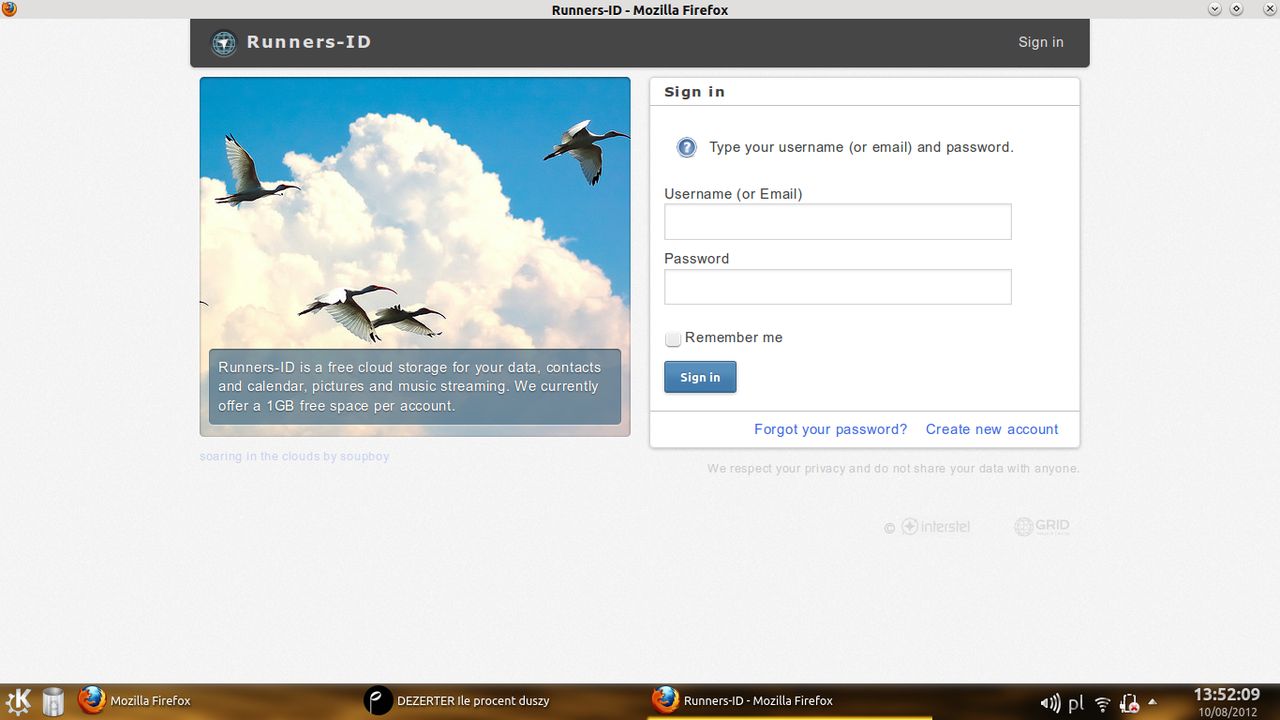The height and width of the screenshot is (720, 1280).
Task: Click the blue Sign in button
Action: (x=700, y=377)
